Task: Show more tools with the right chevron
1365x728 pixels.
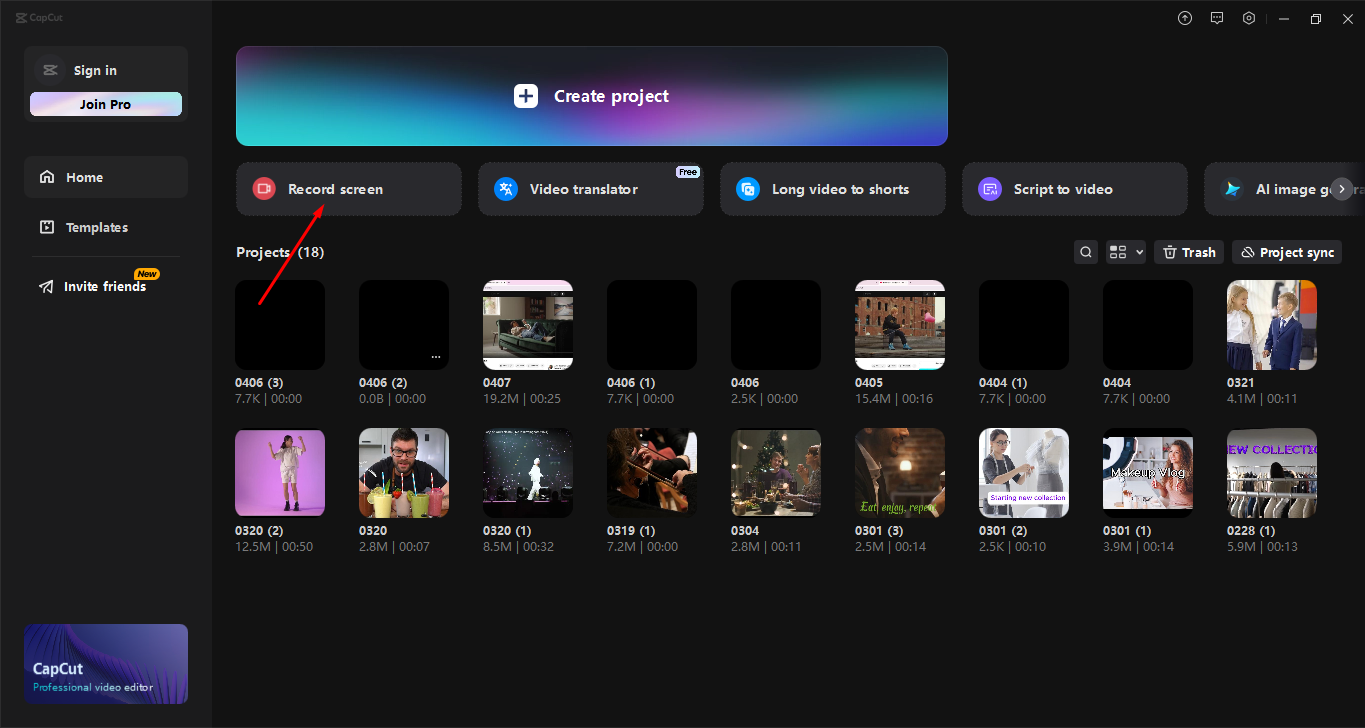Action: 1342,189
